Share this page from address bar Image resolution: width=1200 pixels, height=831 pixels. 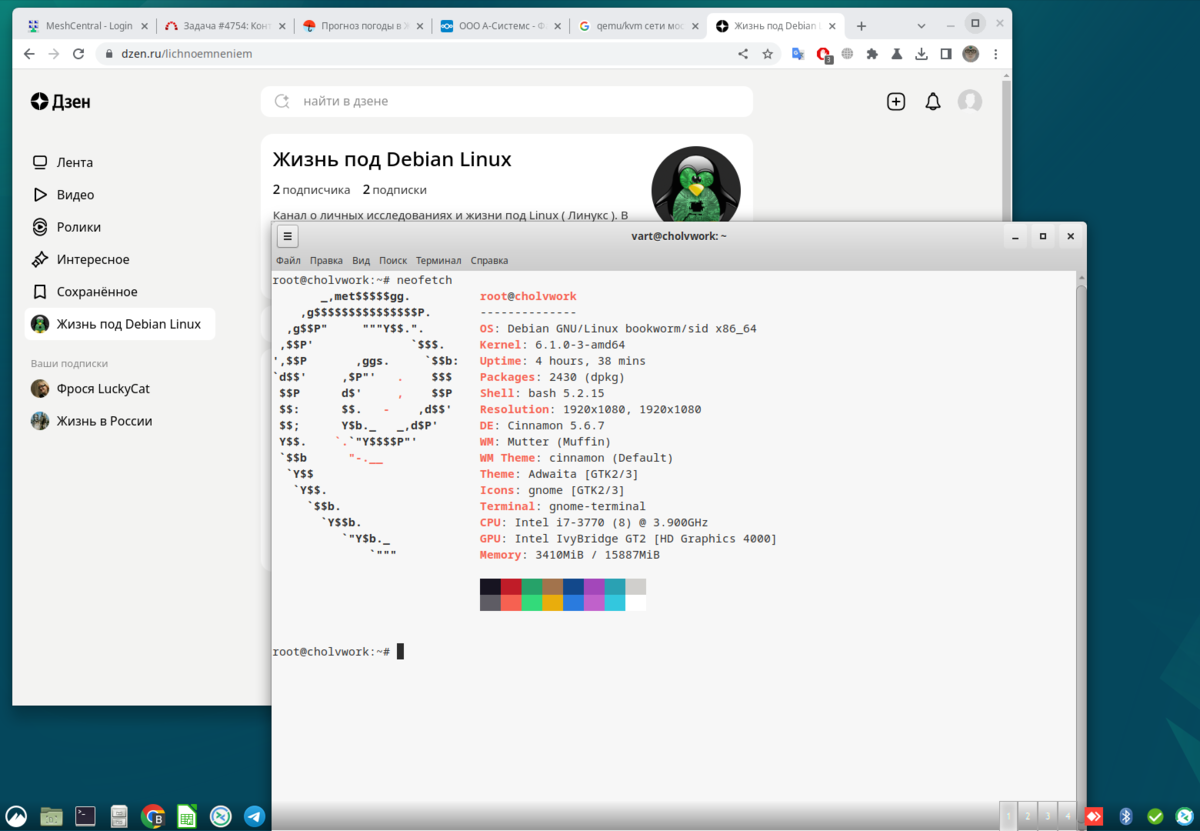pyautogui.click(x=743, y=54)
